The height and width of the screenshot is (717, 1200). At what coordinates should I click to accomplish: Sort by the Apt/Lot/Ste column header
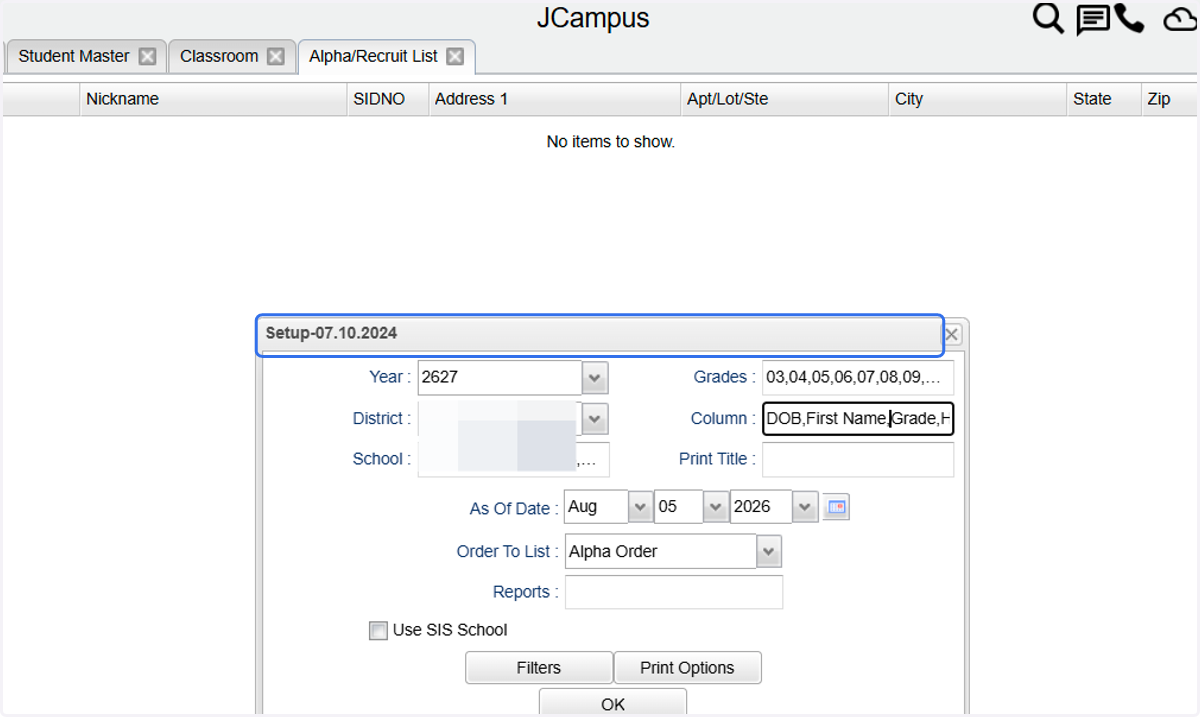click(x=785, y=99)
